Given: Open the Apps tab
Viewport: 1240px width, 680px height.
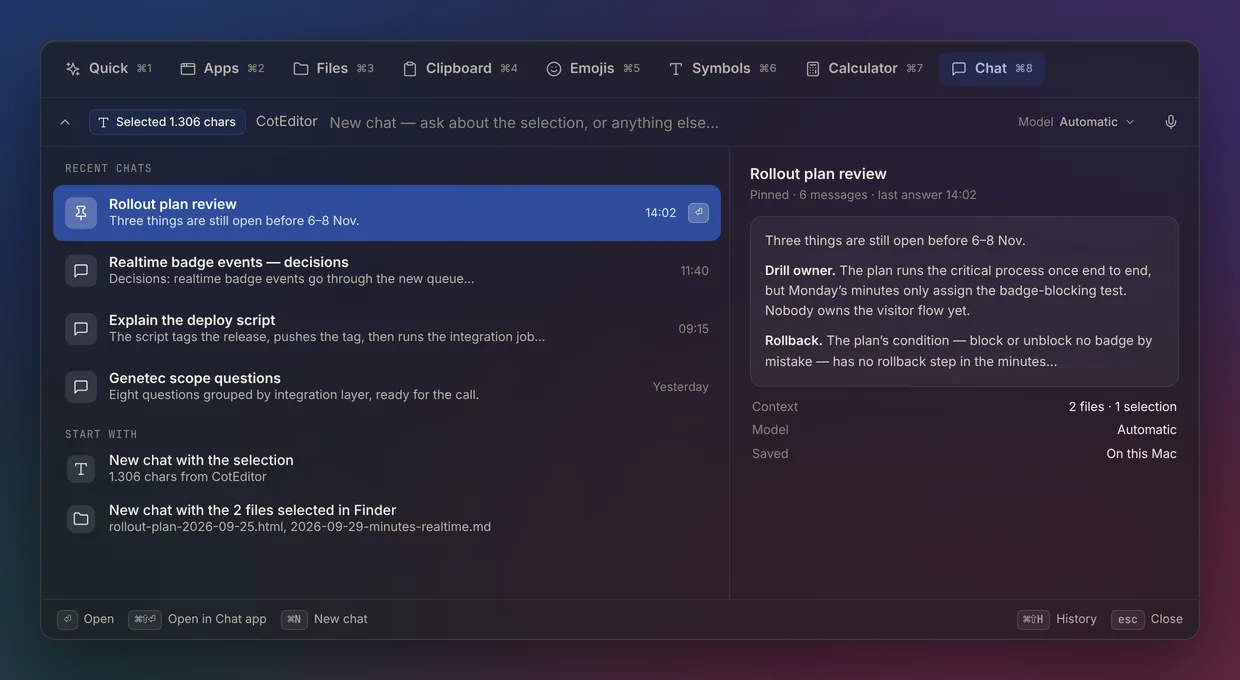Looking at the screenshot, I should coord(222,68).
